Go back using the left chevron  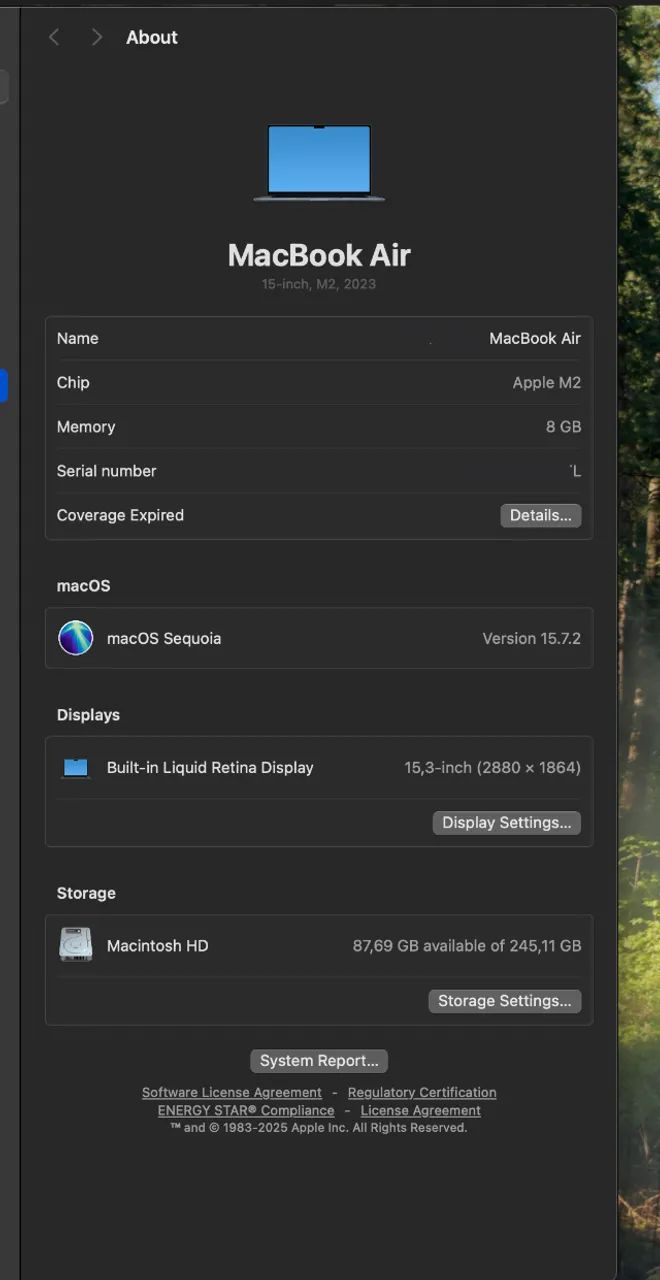point(54,37)
